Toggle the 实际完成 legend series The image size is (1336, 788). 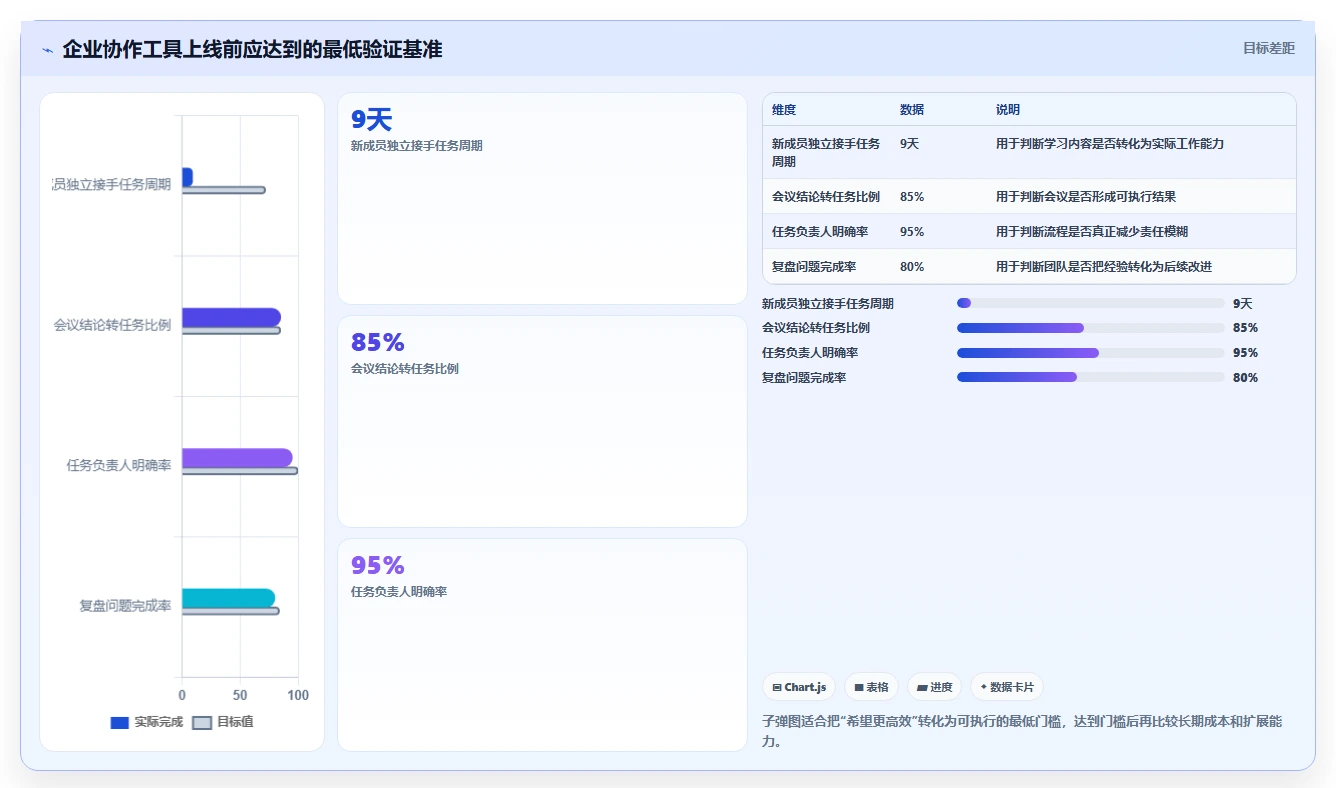(146, 722)
